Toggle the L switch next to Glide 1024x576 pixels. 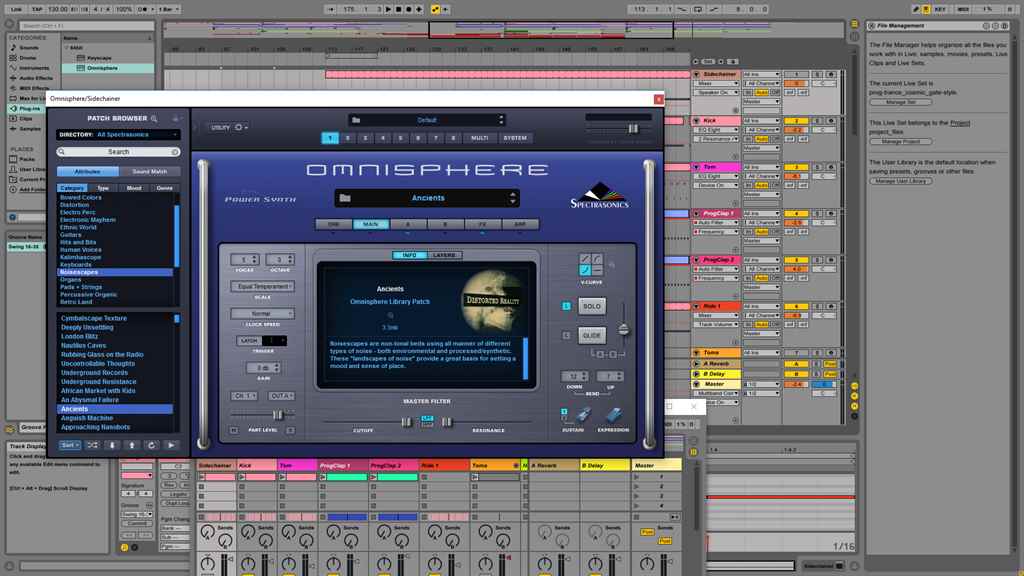[x=566, y=336]
